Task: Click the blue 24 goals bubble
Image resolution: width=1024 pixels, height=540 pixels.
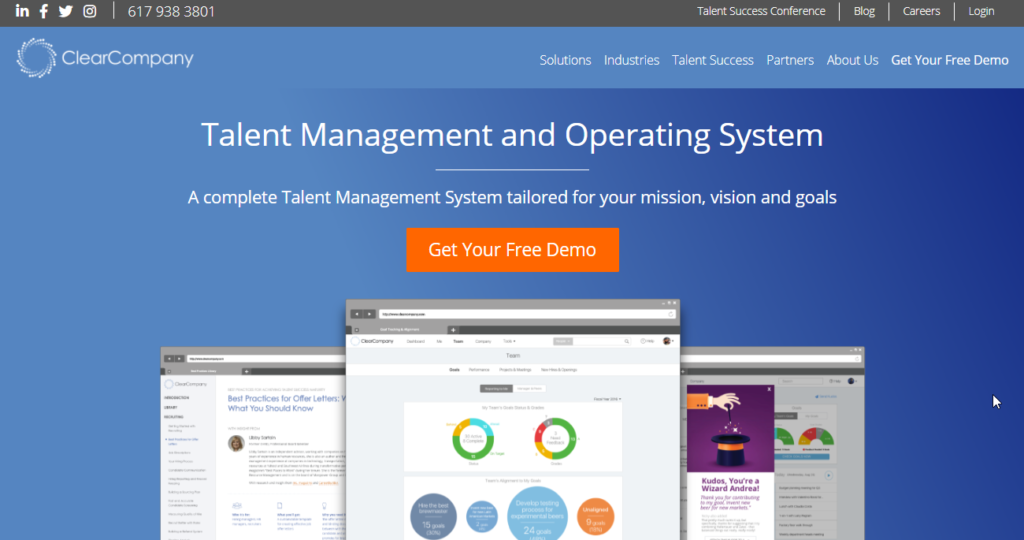Action: pyautogui.click(x=537, y=513)
